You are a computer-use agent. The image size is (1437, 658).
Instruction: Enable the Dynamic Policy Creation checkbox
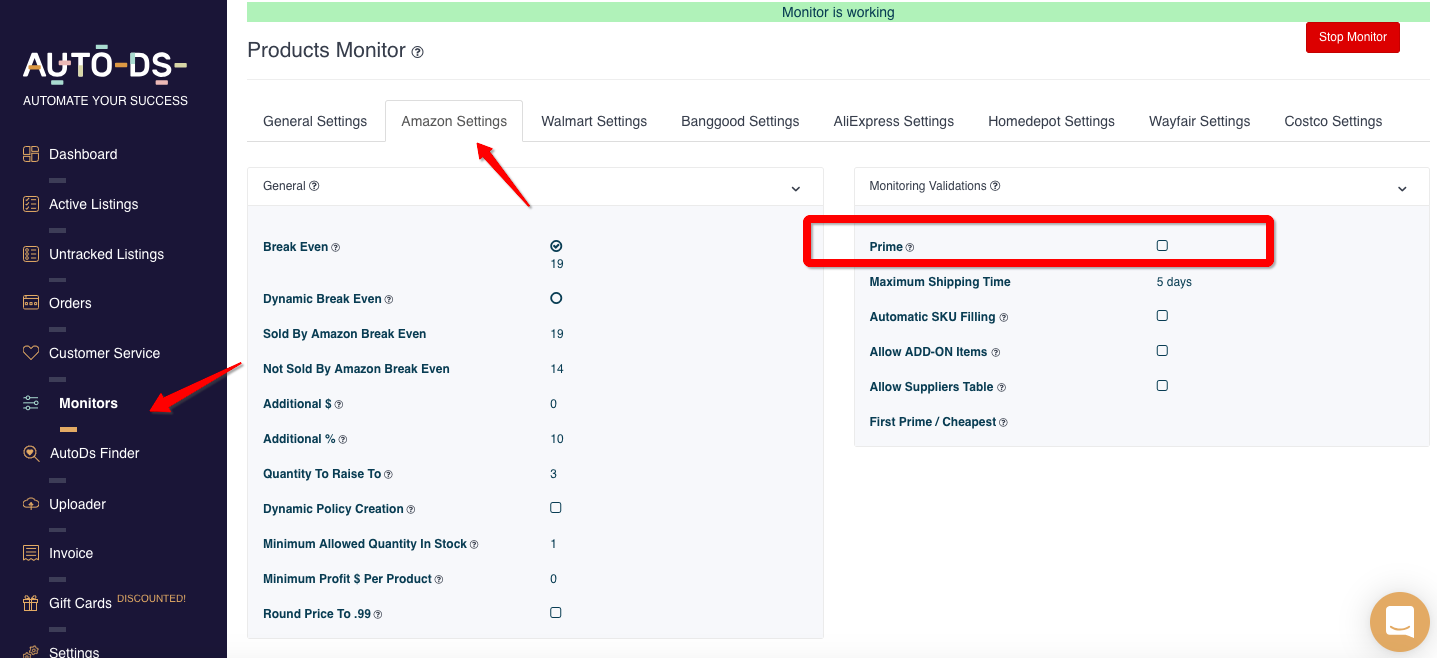pyautogui.click(x=556, y=508)
